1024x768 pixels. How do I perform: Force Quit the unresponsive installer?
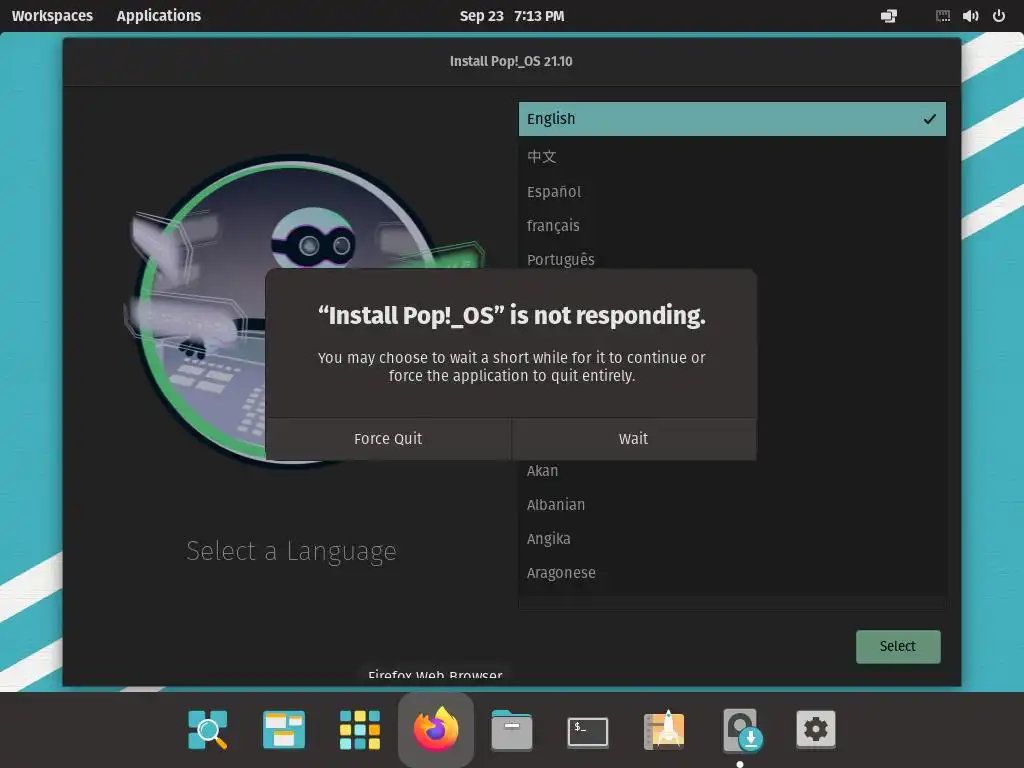coord(388,439)
